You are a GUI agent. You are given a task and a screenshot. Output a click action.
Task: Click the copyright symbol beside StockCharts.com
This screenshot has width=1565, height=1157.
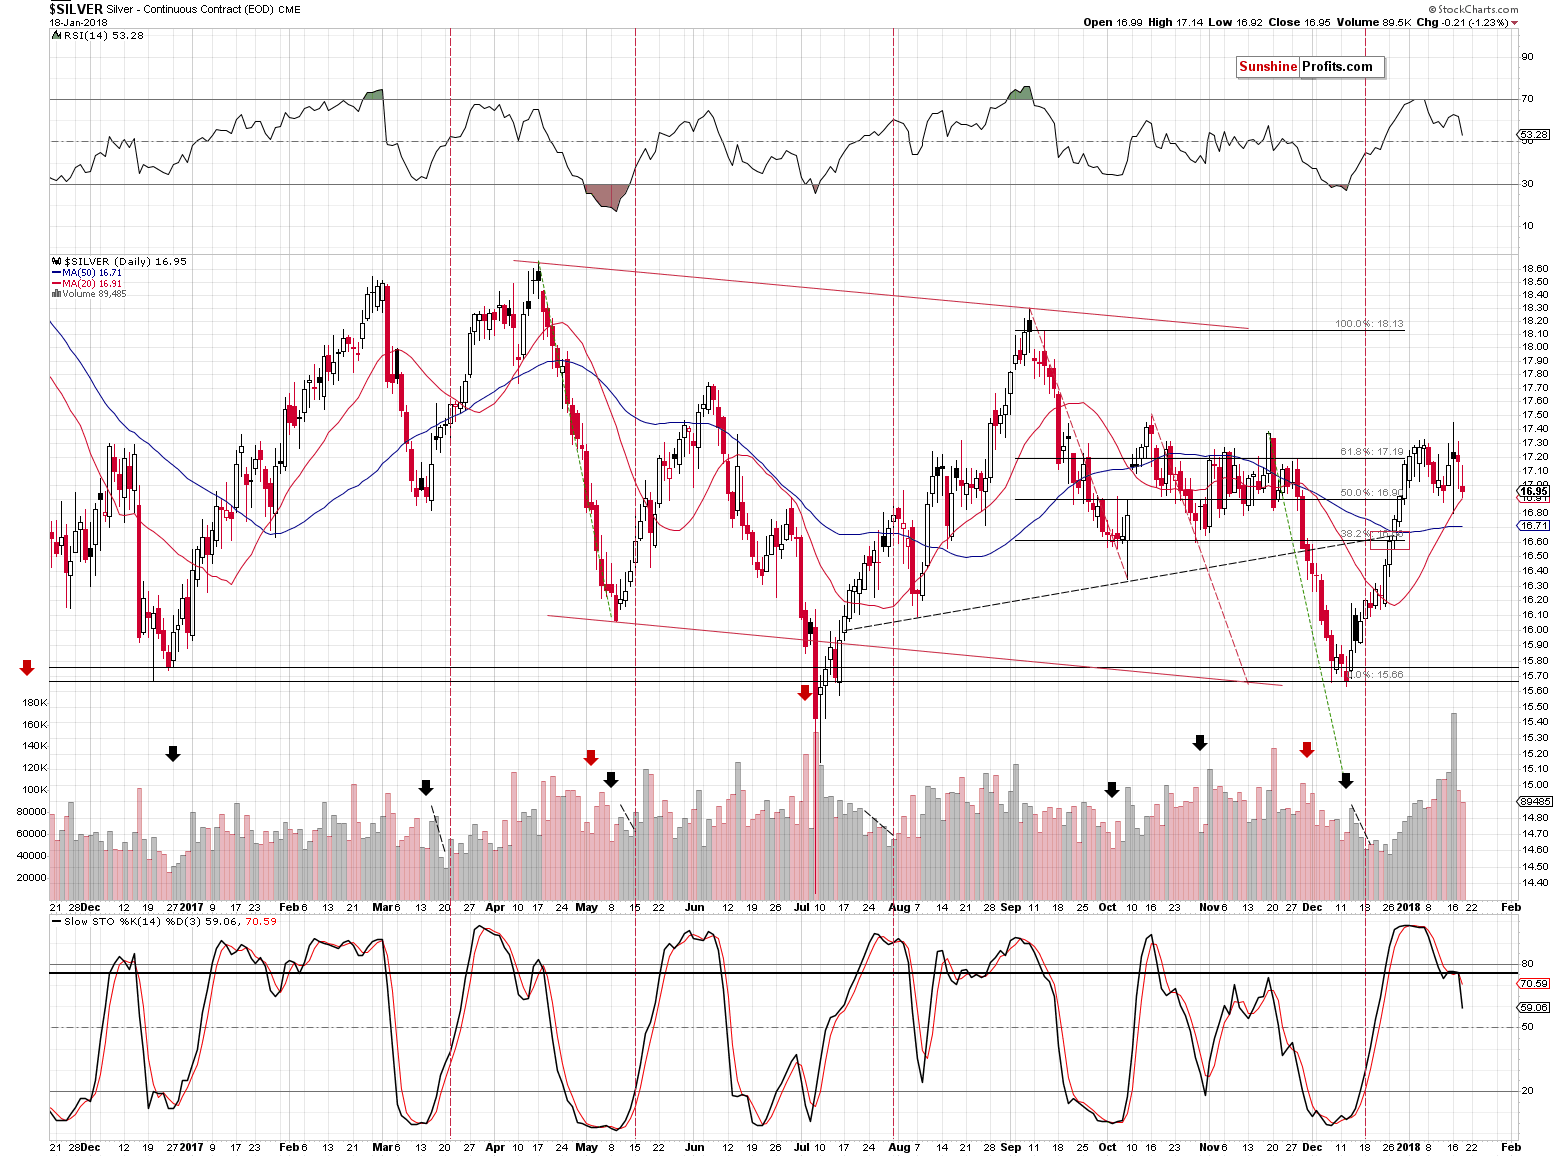(x=1431, y=9)
